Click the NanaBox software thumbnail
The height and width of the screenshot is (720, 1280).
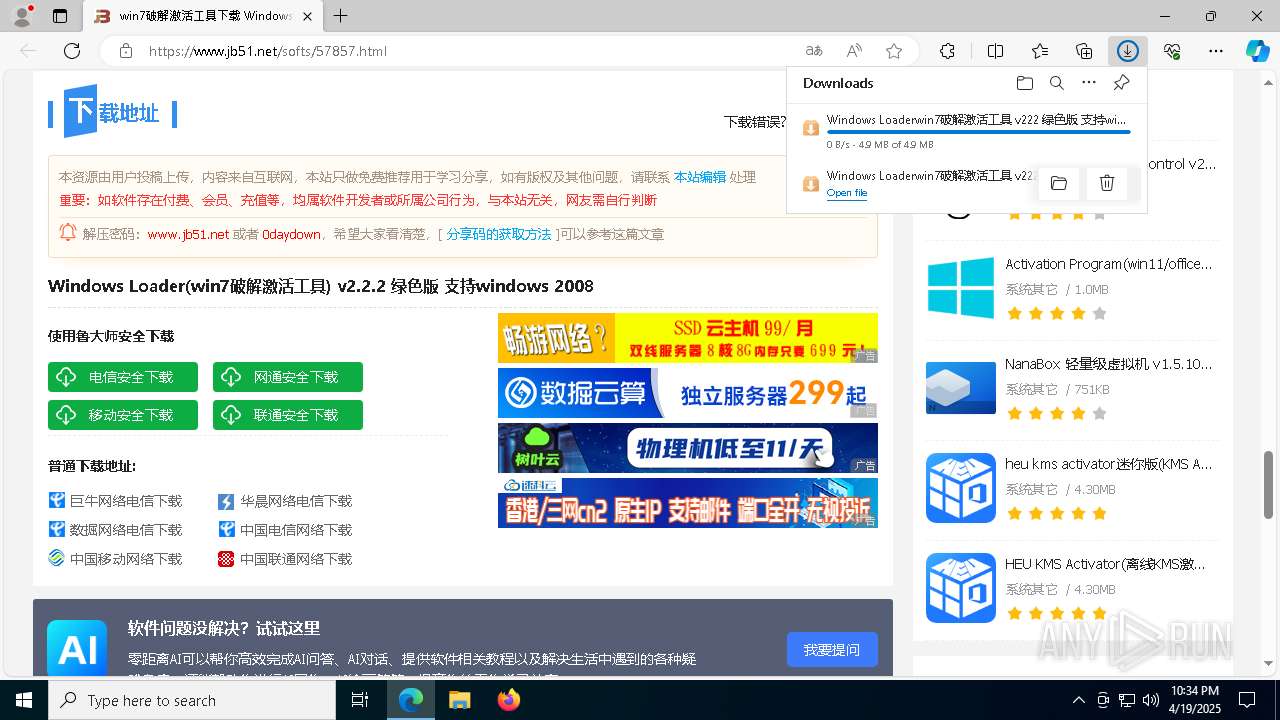click(x=961, y=388)
